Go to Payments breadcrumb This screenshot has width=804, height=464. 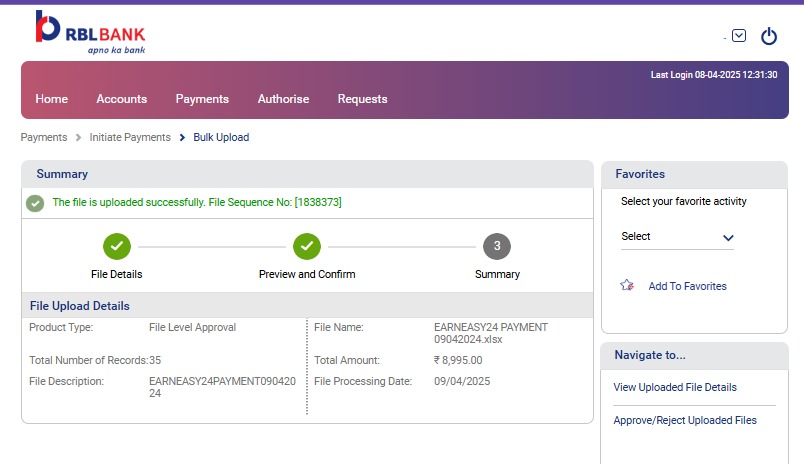pos(44,137)
